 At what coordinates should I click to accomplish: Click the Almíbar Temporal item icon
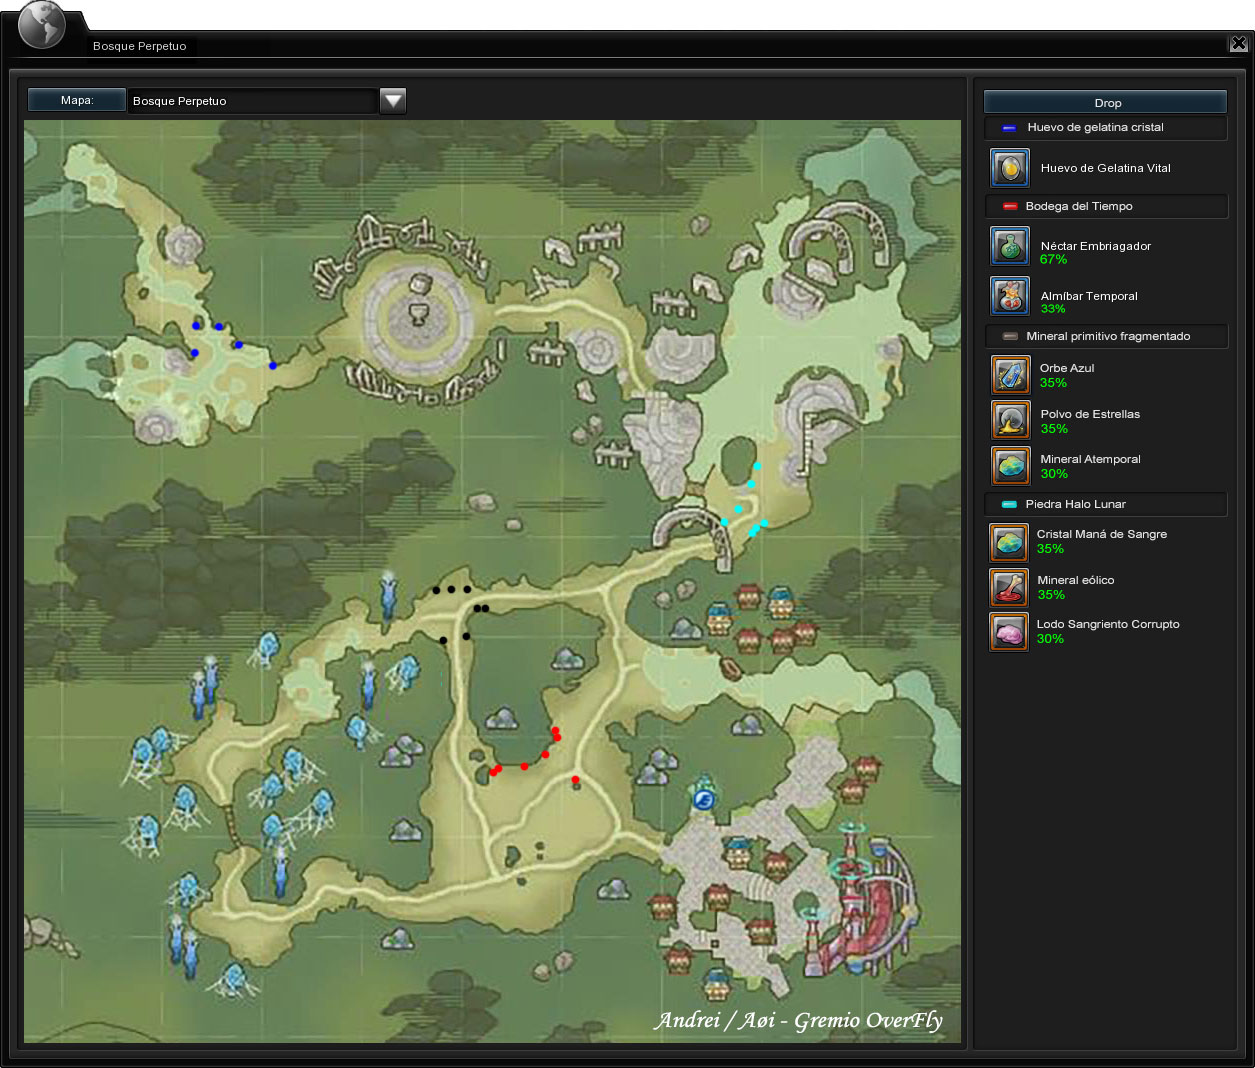[x=1010, y=296]
